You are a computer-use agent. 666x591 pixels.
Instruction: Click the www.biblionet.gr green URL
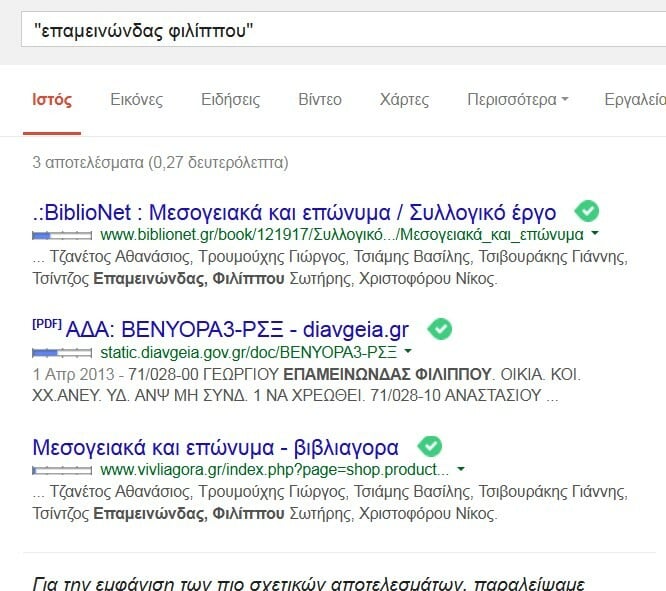(x=342, y=235)
